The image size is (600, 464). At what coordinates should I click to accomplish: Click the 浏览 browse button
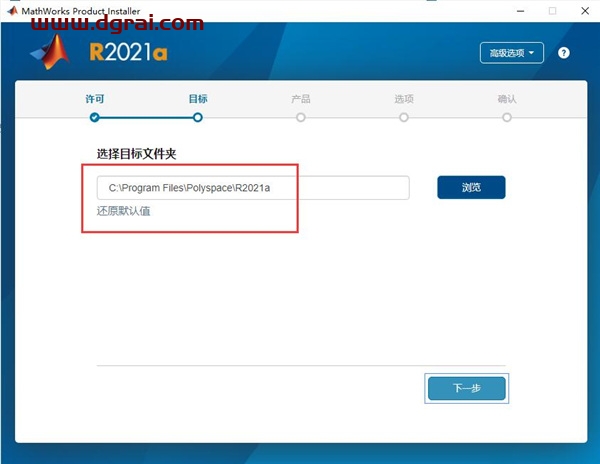point(471,187)
